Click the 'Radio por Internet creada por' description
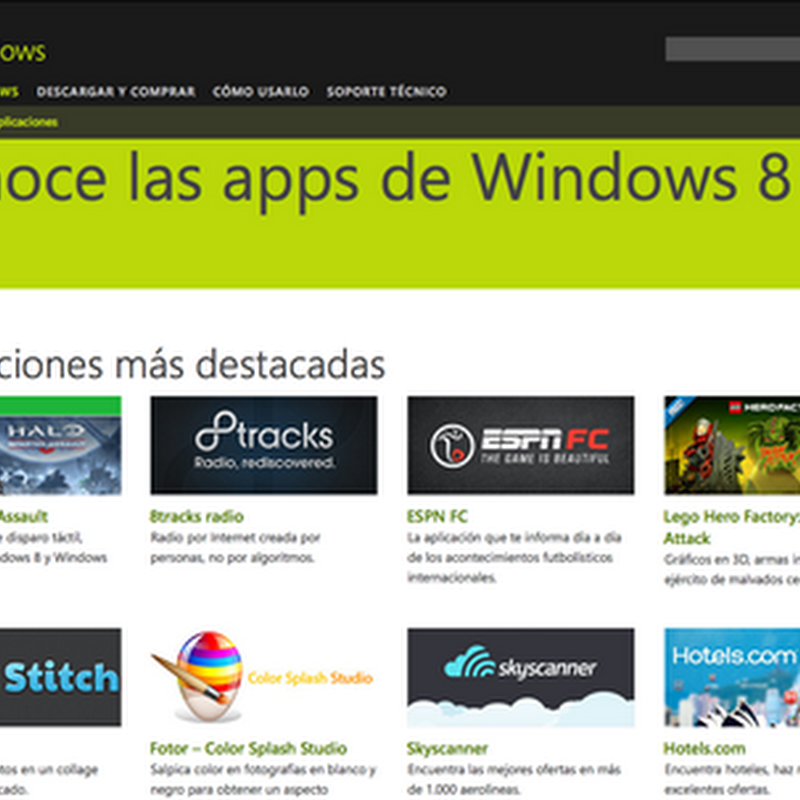The height and width of the screenshot is (800, 800). click(x=235, y=547)
